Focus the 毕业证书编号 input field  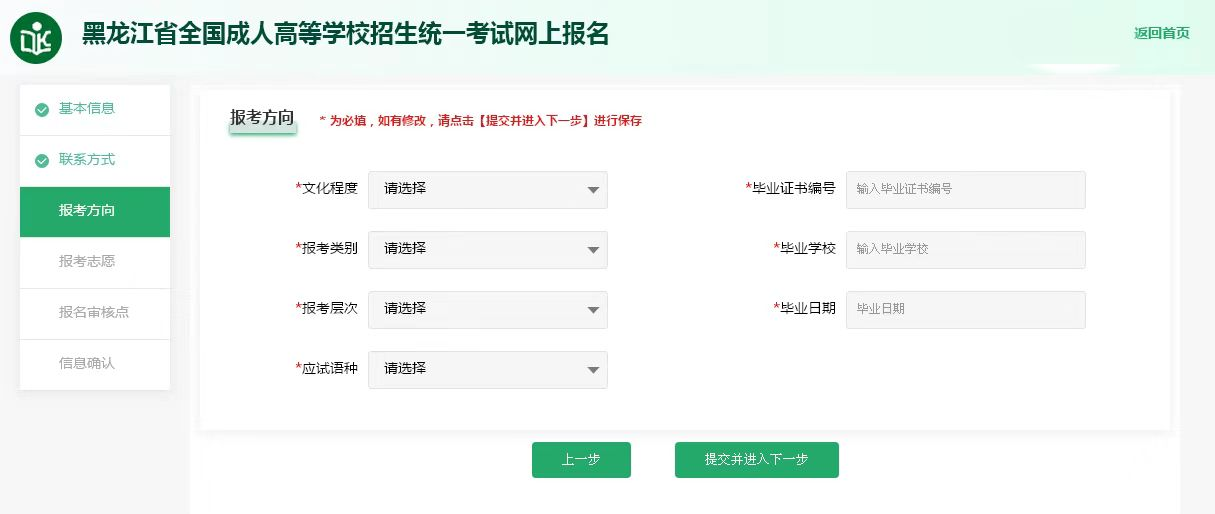point(966,190)
